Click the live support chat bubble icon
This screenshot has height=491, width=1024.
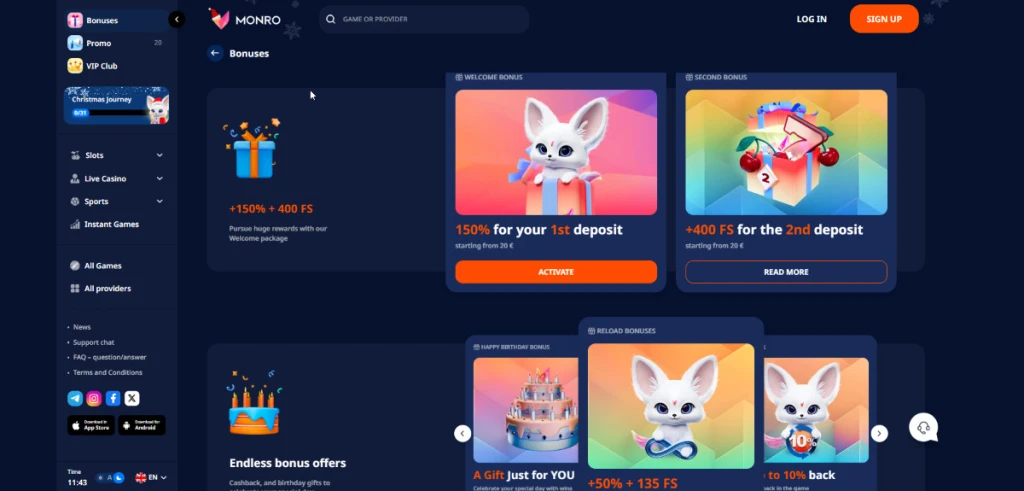[x=923, y=428]
